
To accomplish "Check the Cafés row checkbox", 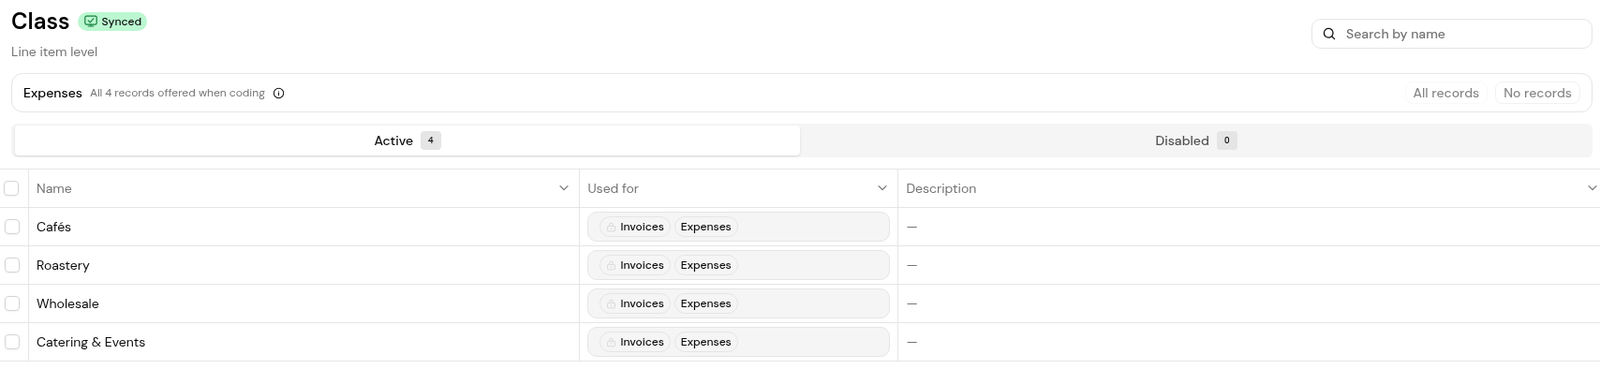I will point(12,227).
